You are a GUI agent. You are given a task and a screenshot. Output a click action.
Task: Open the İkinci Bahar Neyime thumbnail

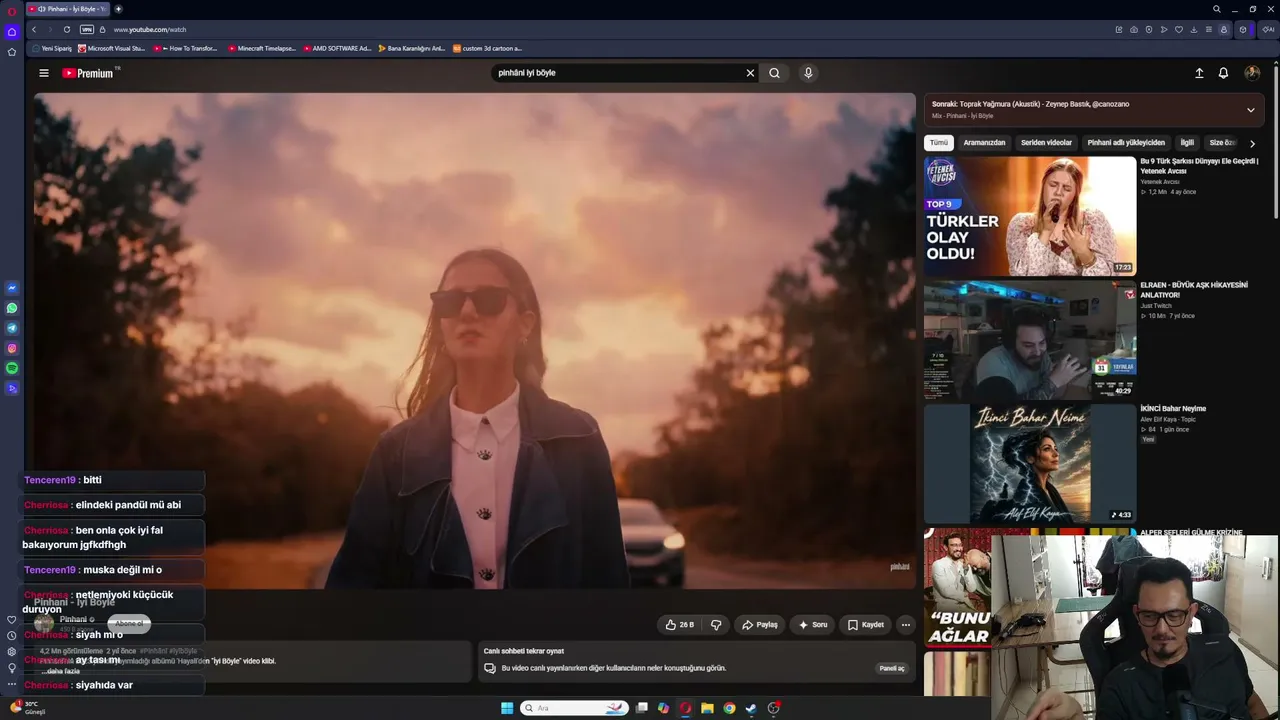click(x=1030, y=464)
